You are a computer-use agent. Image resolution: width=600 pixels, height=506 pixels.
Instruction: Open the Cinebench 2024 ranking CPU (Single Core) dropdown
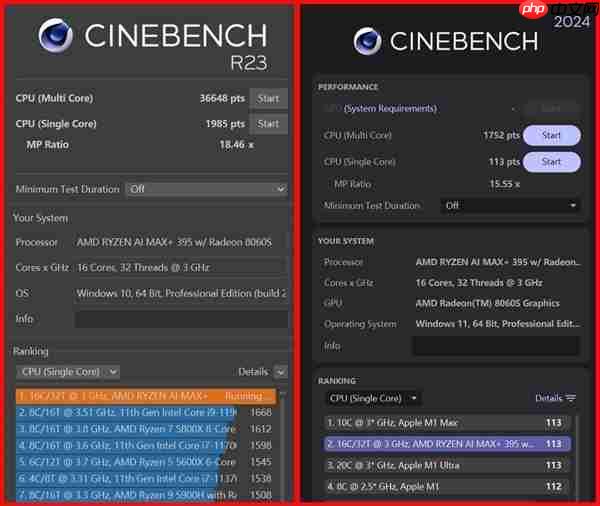point(372,398)
